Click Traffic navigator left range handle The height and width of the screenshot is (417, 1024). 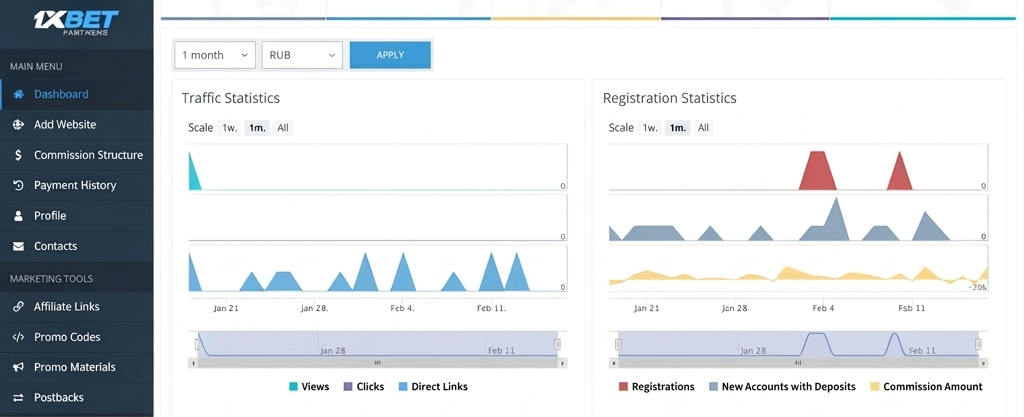[x=197, y=344]
